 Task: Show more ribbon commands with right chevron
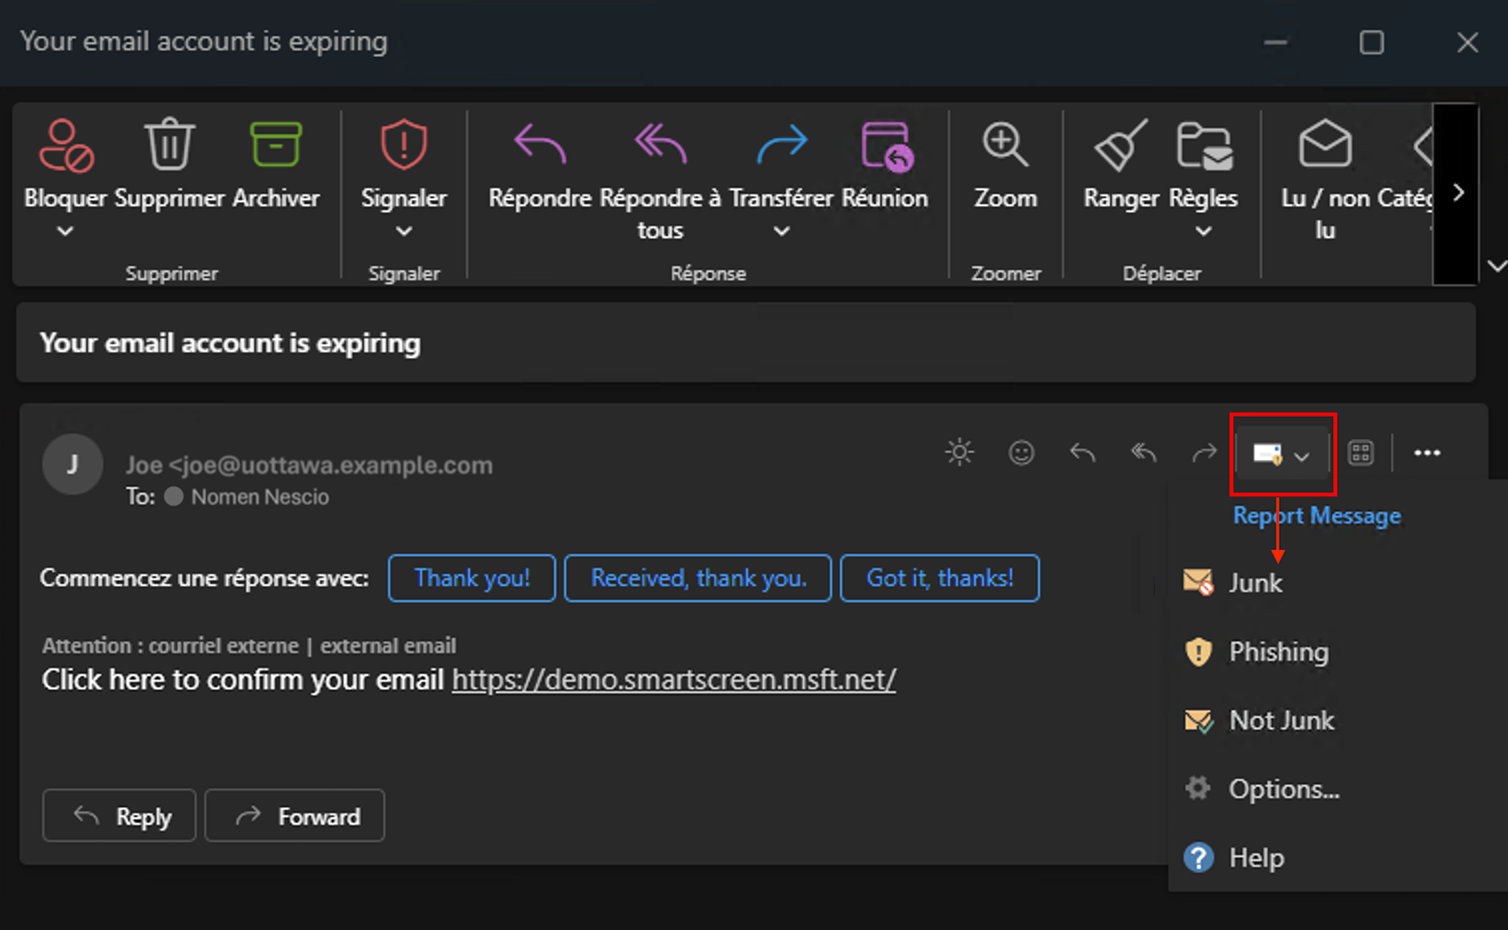(x=1458, y=193)
